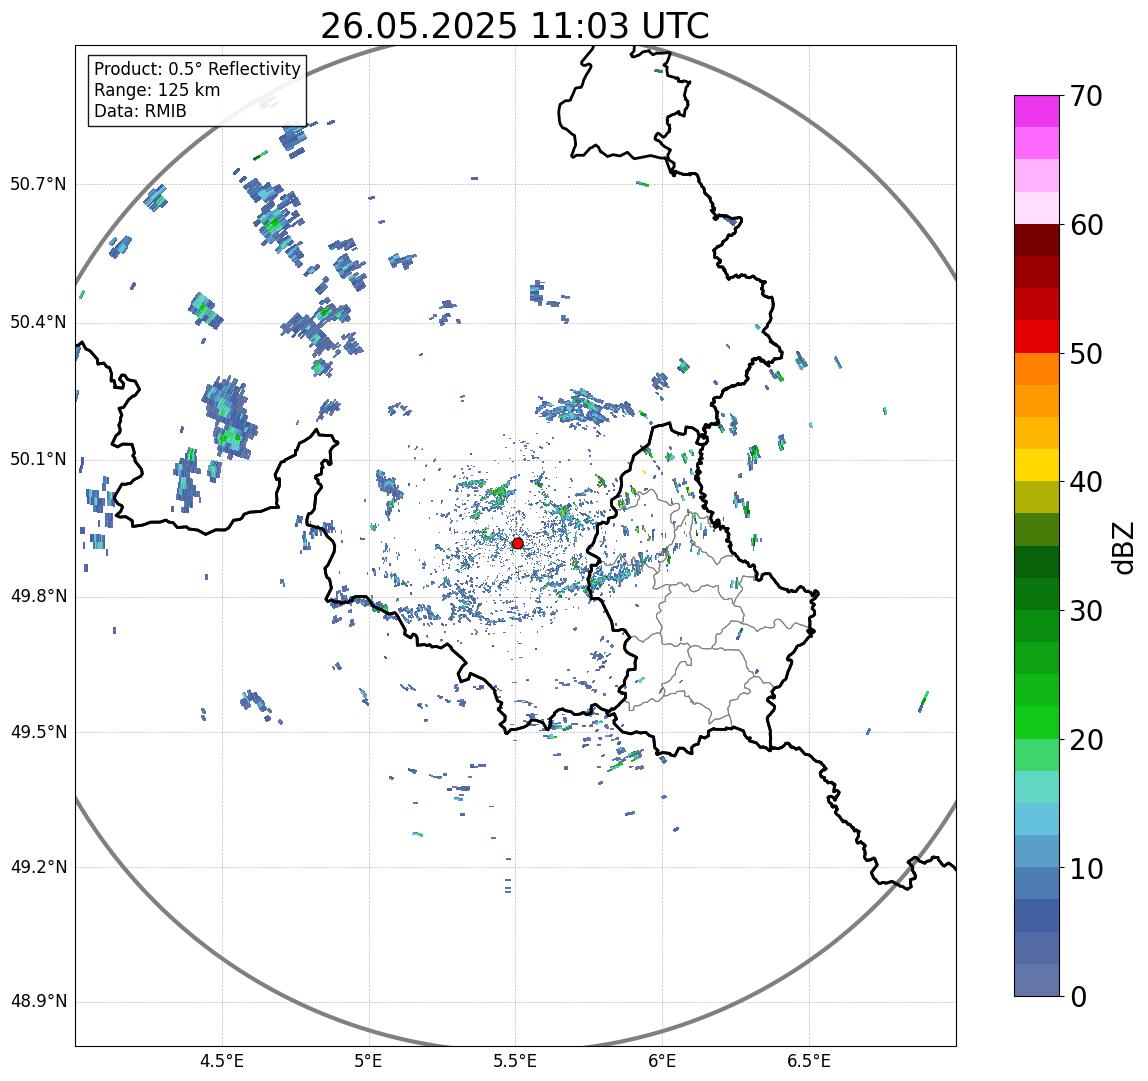Click the colorbar tick label 0
Image resolution: width=1148 pixels, height=1081 pixels.
click(1078, 997)
